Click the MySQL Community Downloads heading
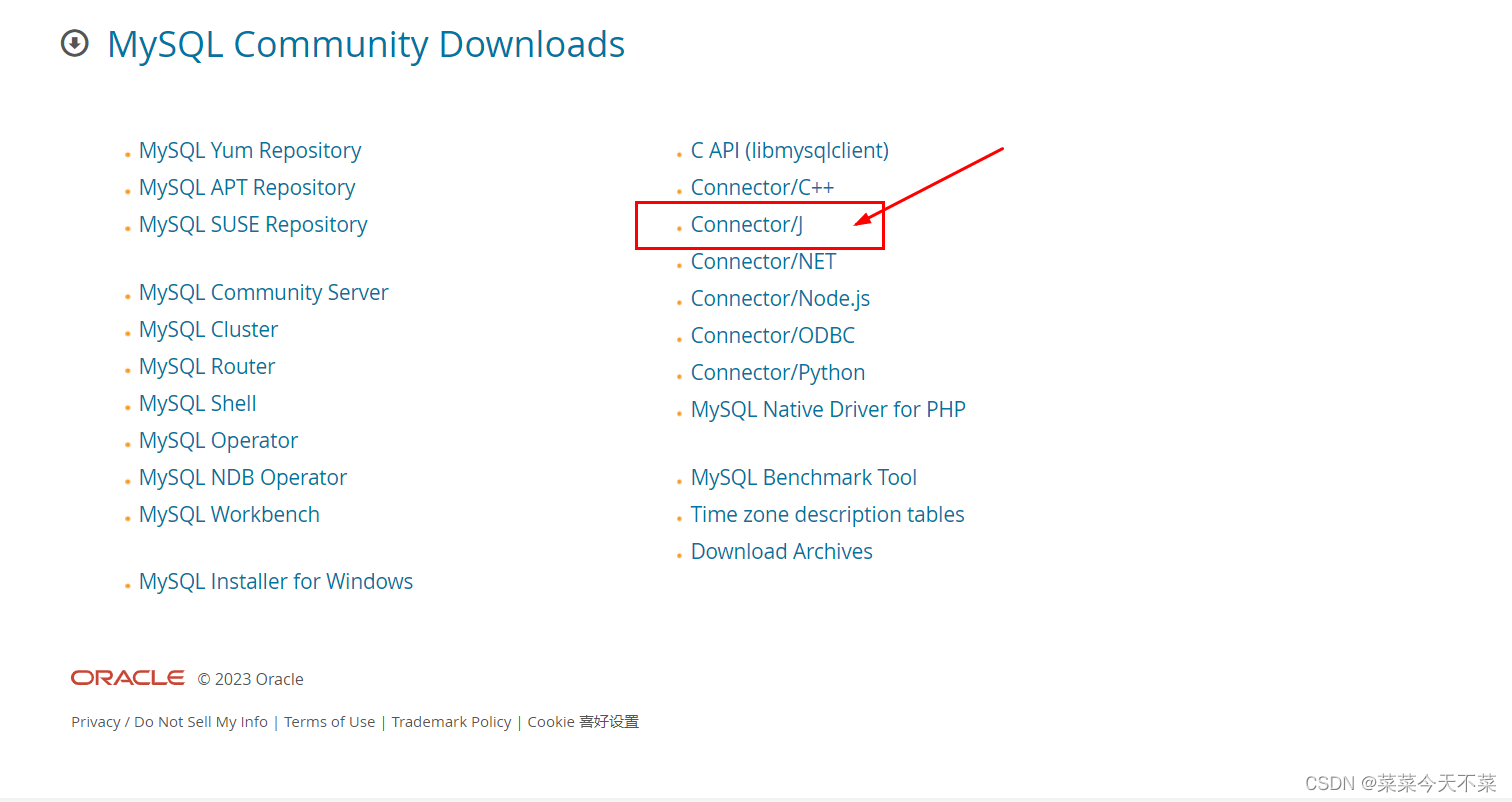The height and width of the screenshot is (802, 1512). tap(366, 45)
